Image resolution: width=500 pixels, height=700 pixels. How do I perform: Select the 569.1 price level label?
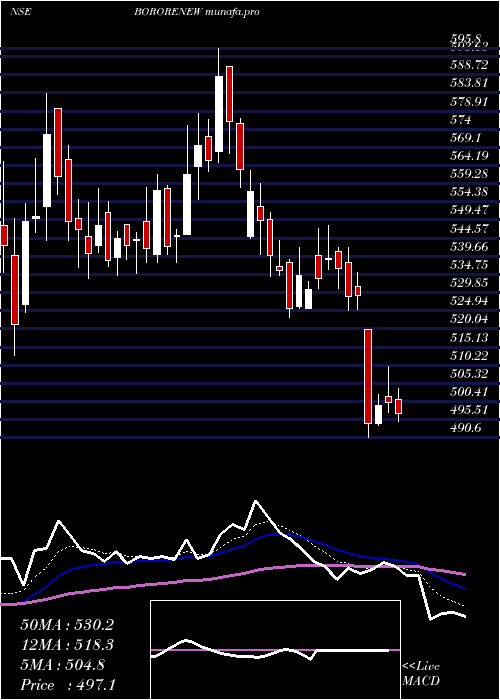(465, 138)
